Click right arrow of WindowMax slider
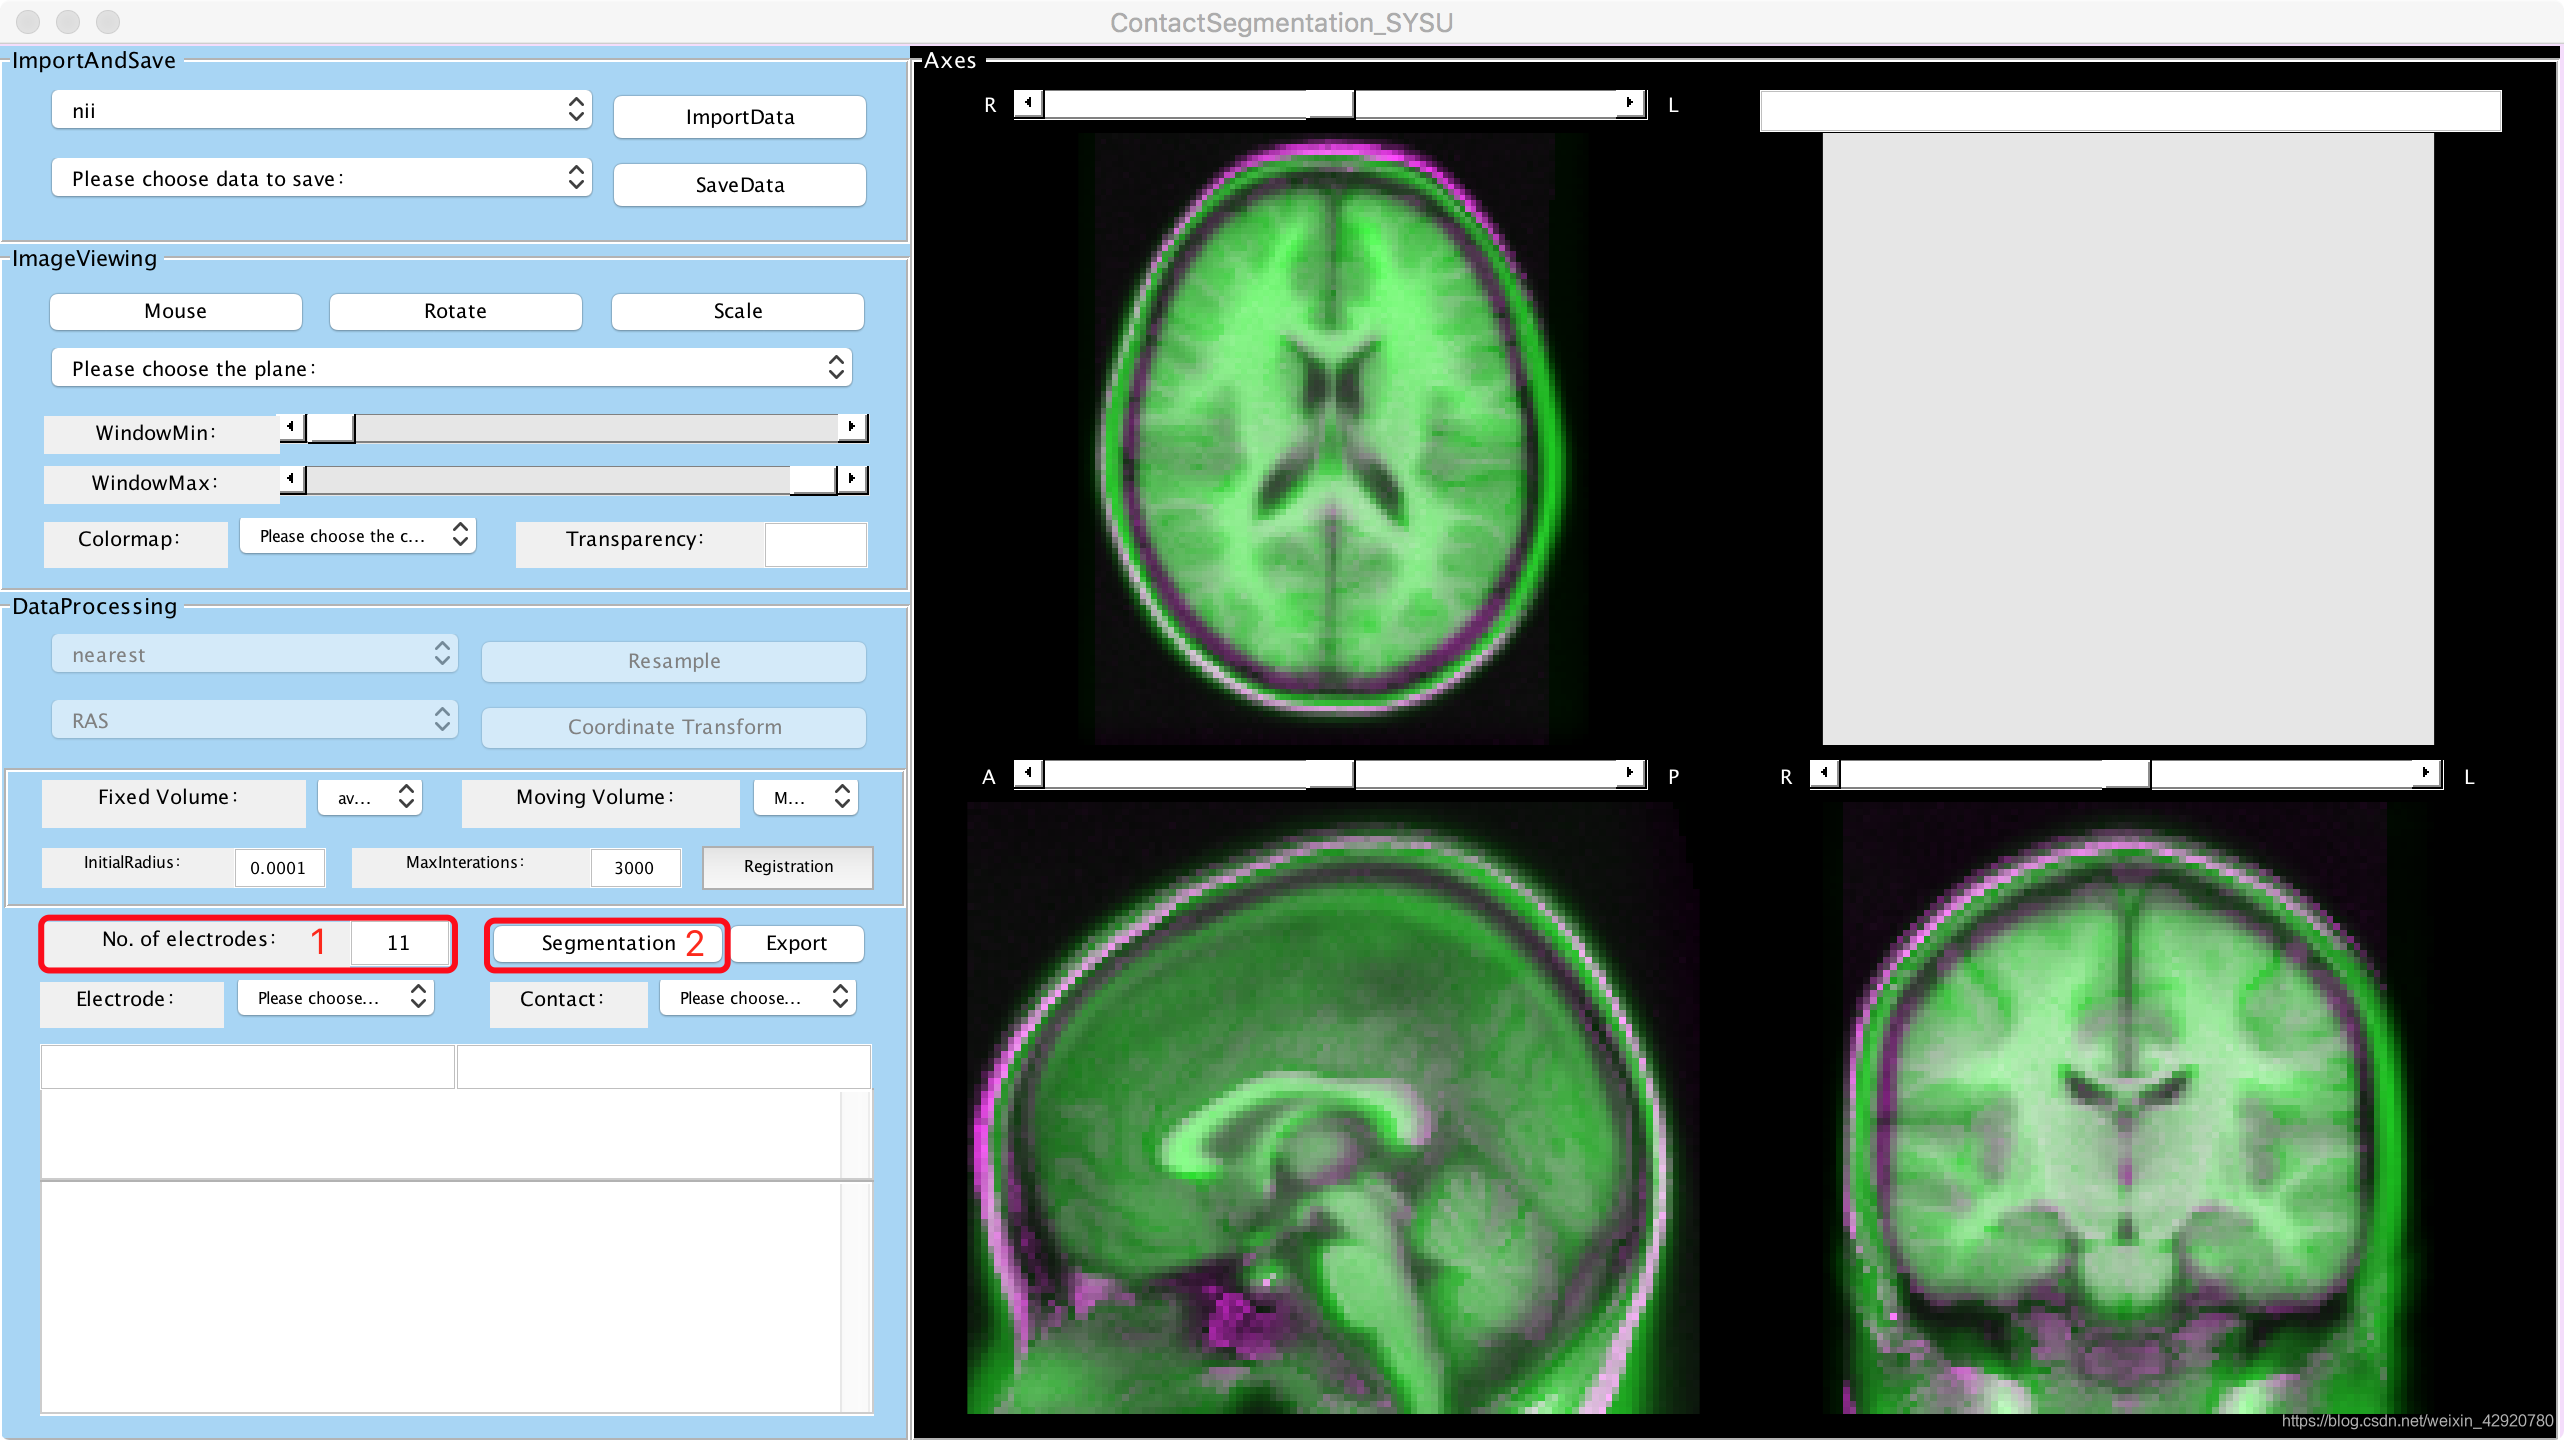 click(x=851, y=479)
